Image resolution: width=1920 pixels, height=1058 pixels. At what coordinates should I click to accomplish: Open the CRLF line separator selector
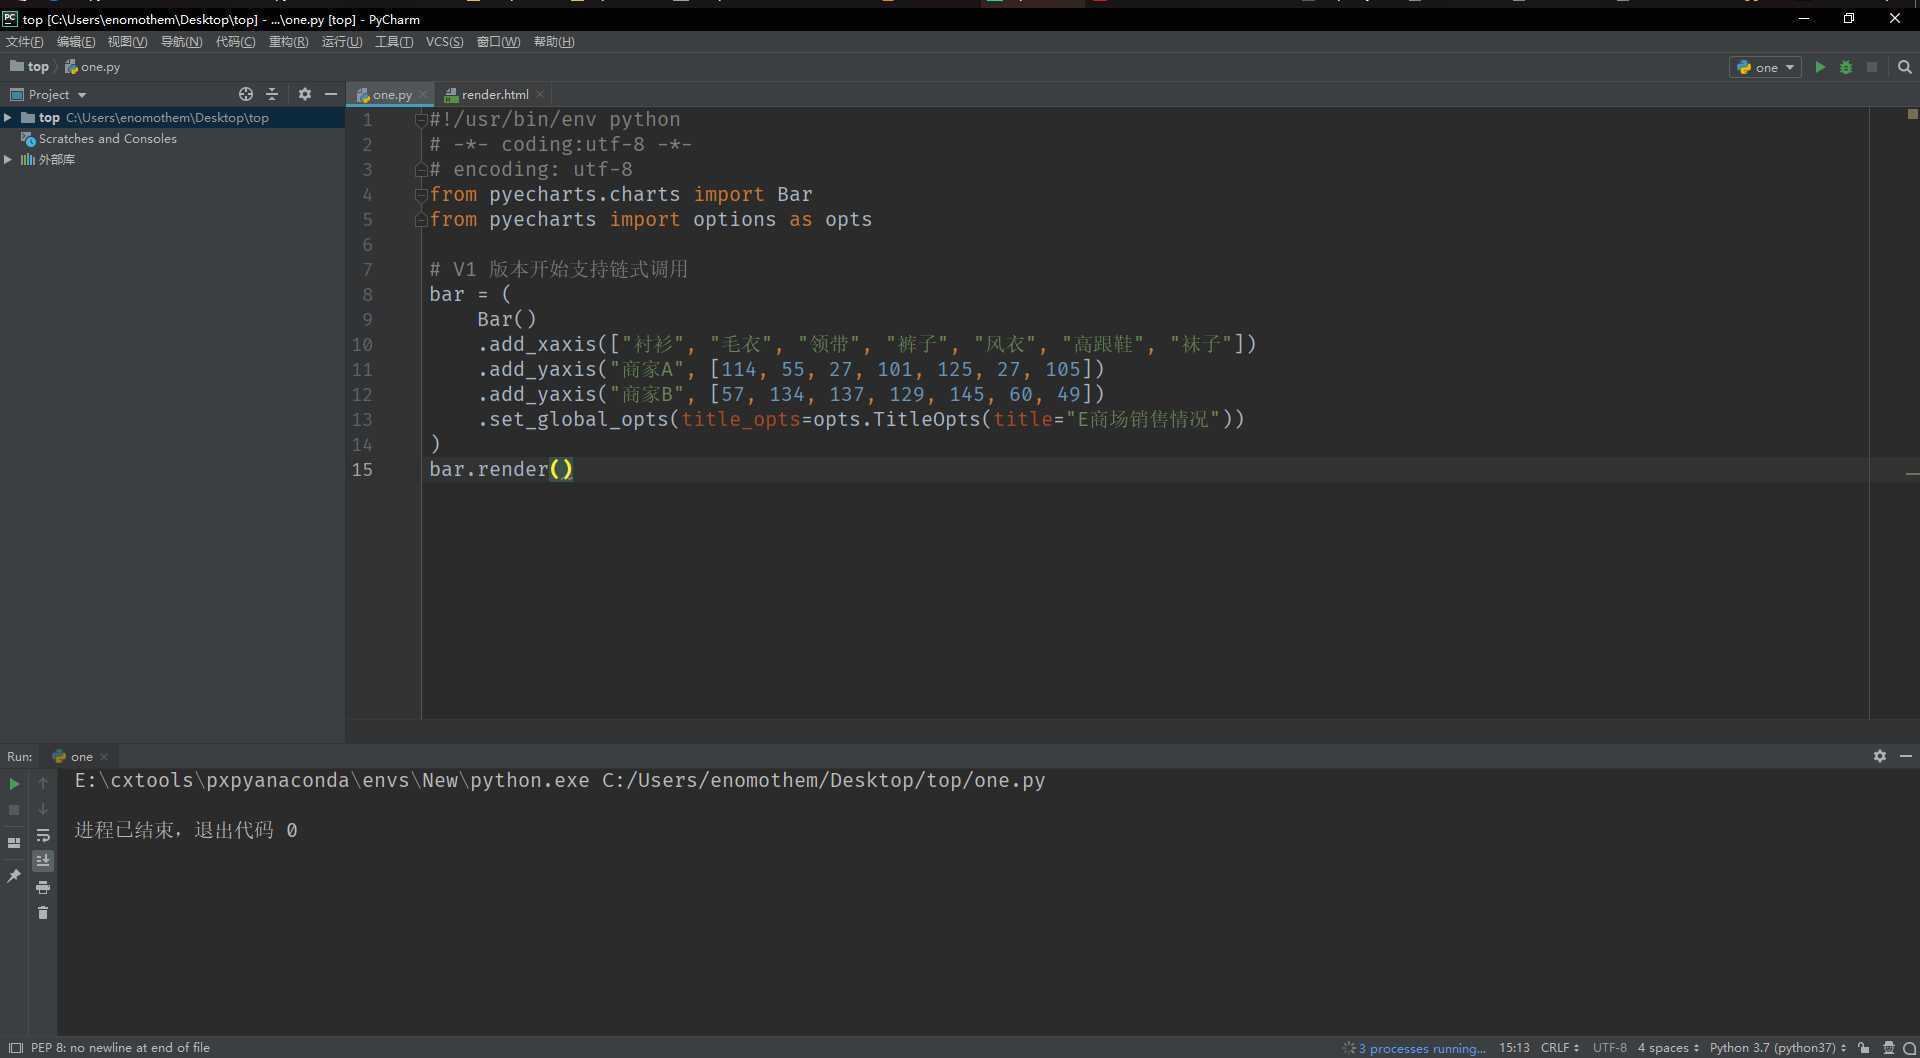point(1560,1048)
